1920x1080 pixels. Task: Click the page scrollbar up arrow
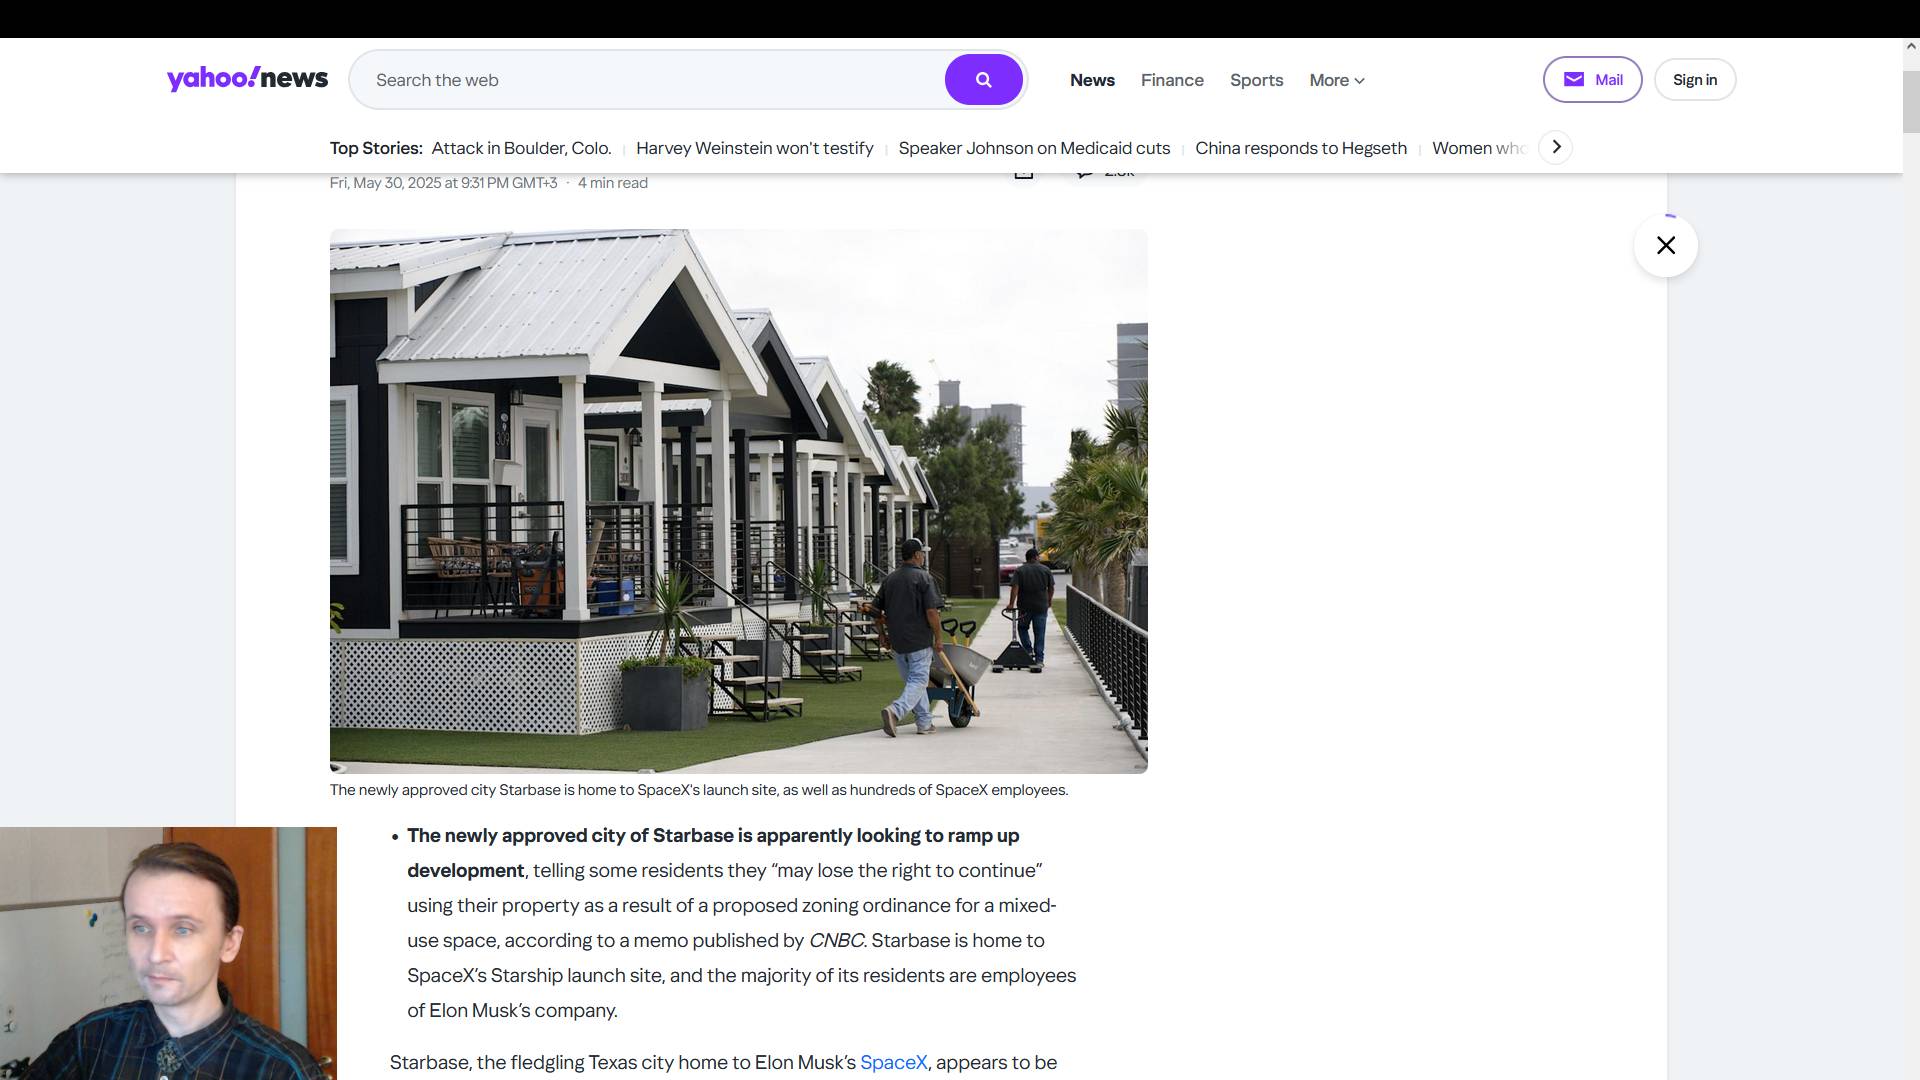click(1911, 46)
